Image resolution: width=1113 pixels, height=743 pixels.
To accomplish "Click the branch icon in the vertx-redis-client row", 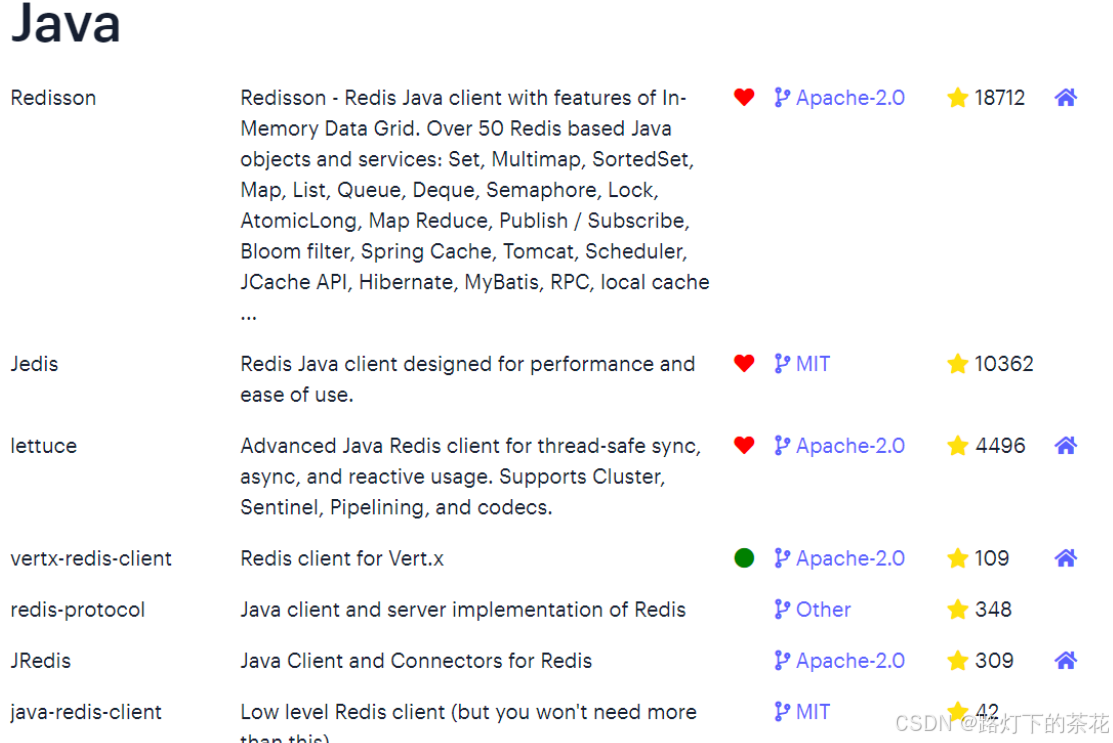I will (782, 558).
